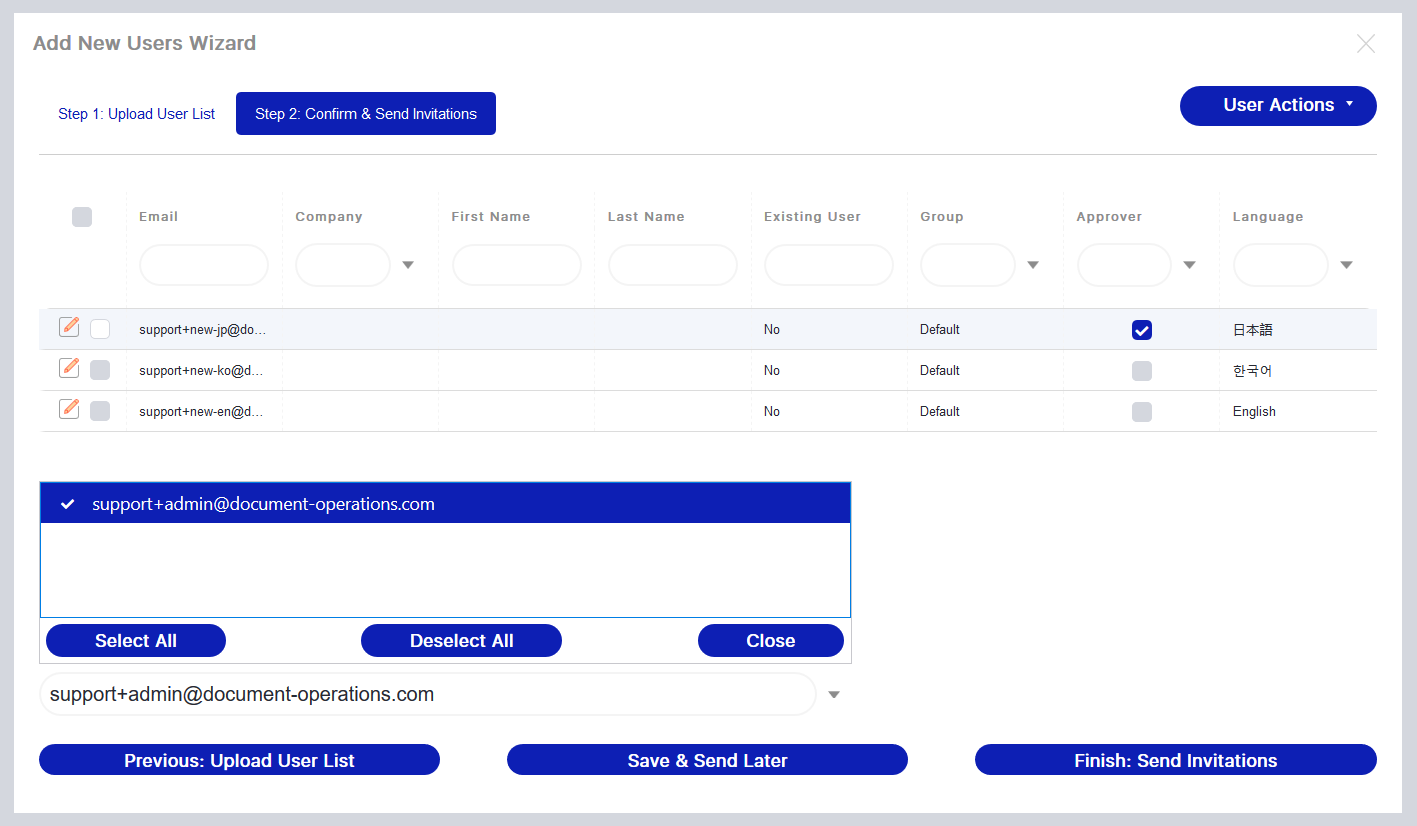Click the 日本語 language cell
The image size is (1417, 826).
tap(1253, 330)
